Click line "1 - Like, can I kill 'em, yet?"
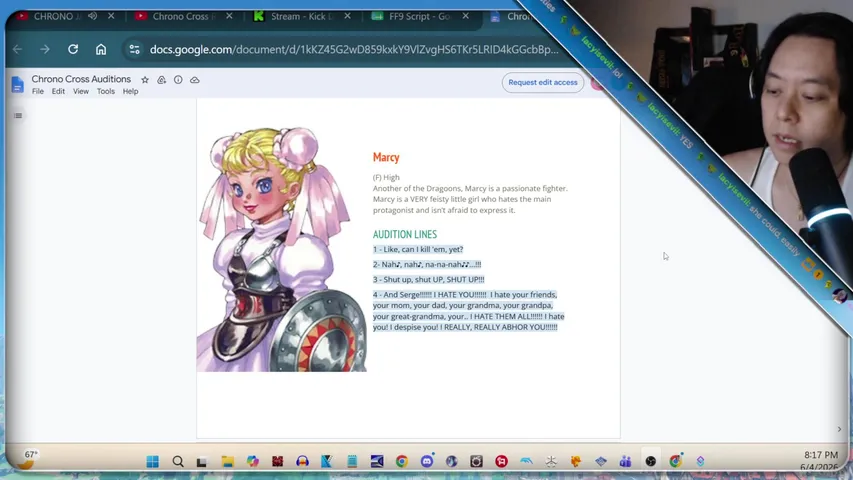Image resolution: width=853 pixels, height=480 pixels. pyautogui.click(x=418, y=249)
